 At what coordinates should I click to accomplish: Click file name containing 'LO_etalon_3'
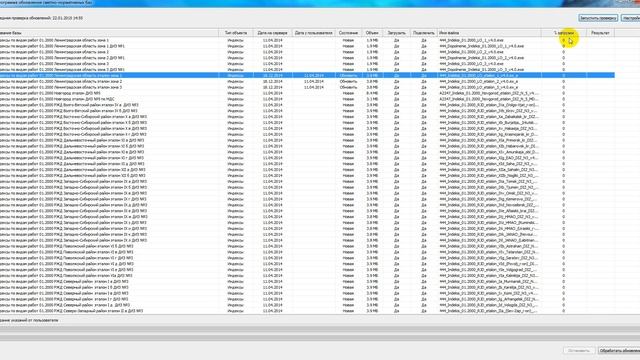[478, 87]
